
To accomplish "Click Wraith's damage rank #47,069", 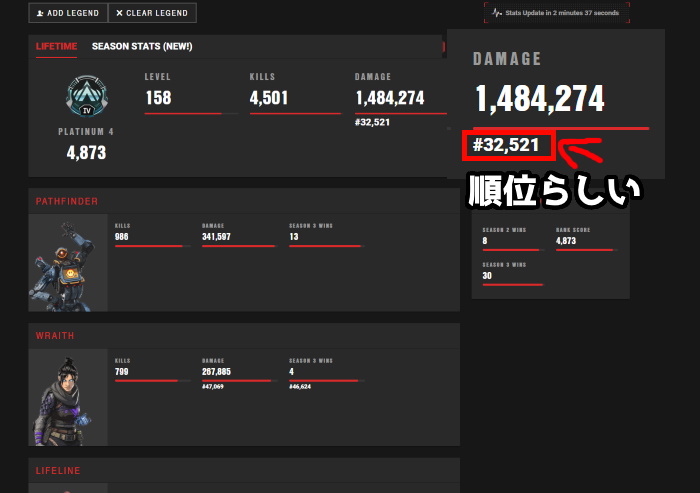I will [212, 387].
